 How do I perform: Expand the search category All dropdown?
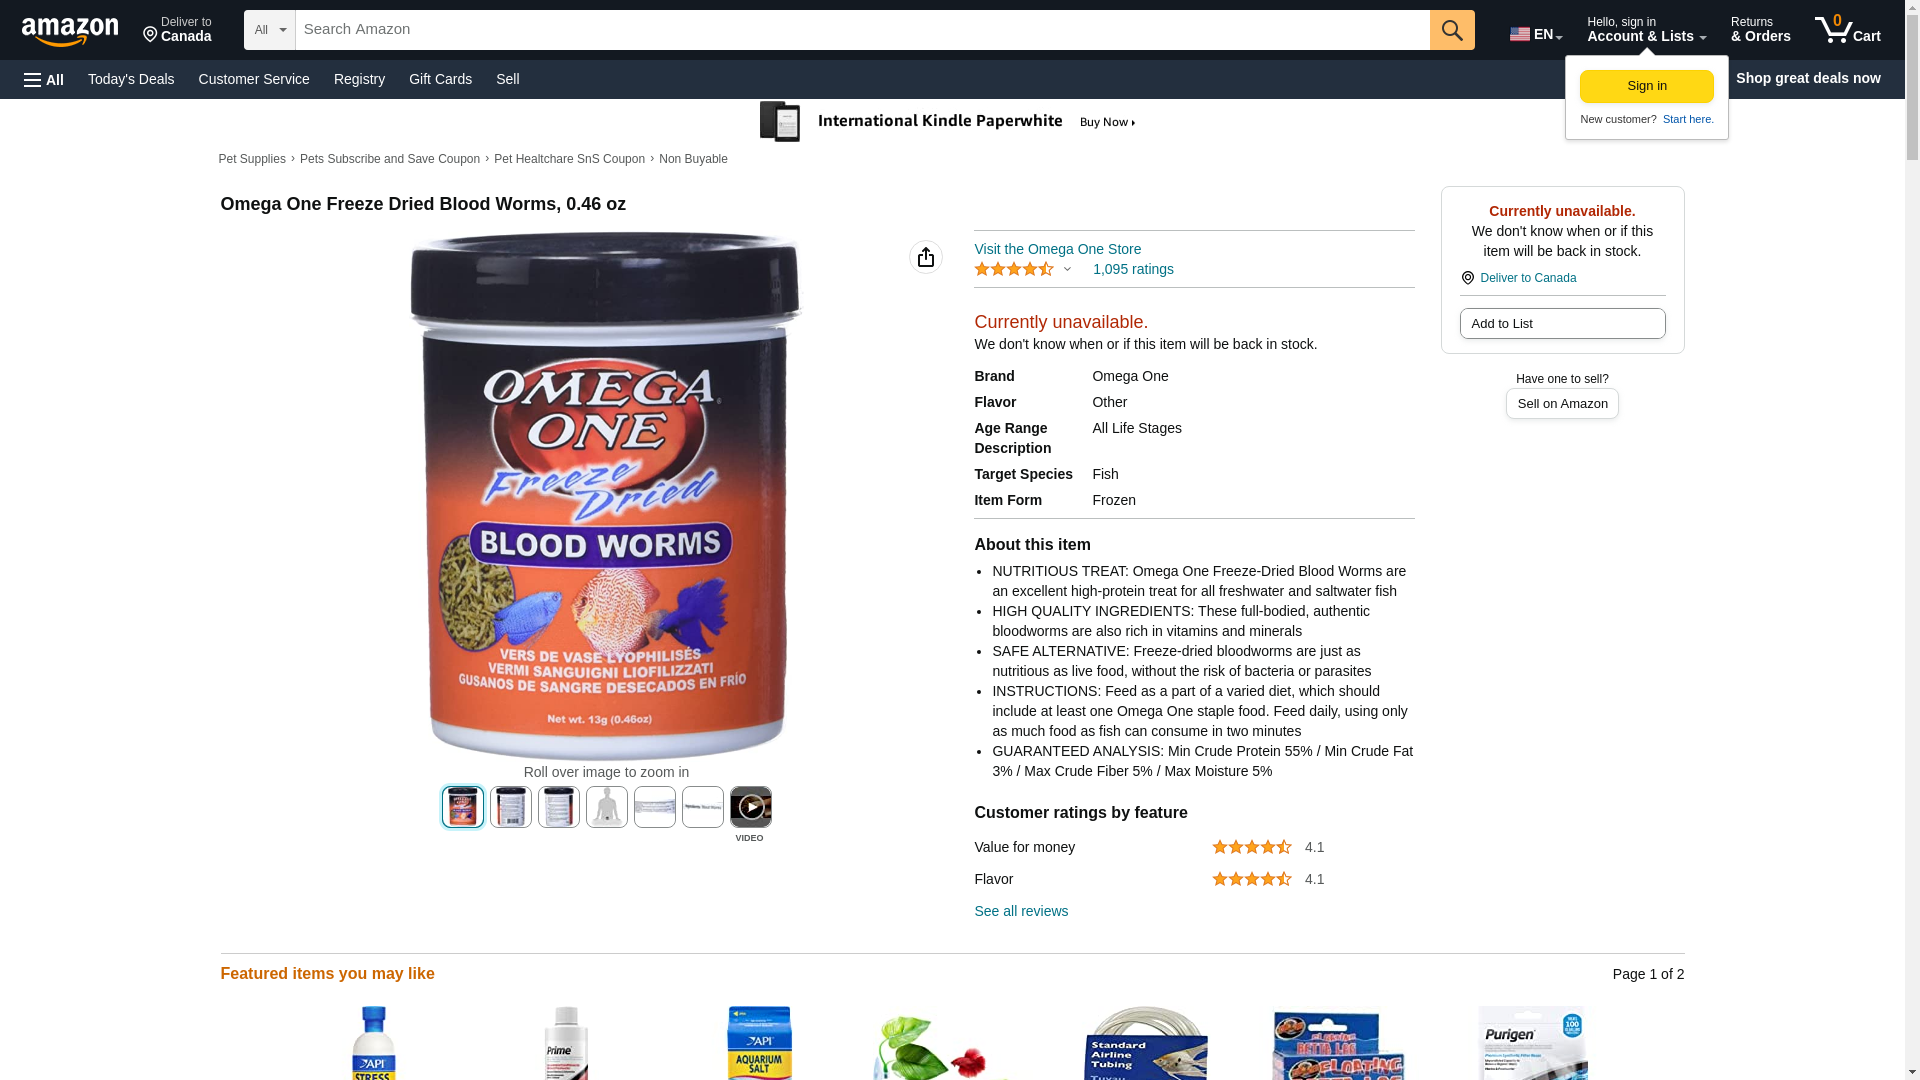(x=270, y=30)
